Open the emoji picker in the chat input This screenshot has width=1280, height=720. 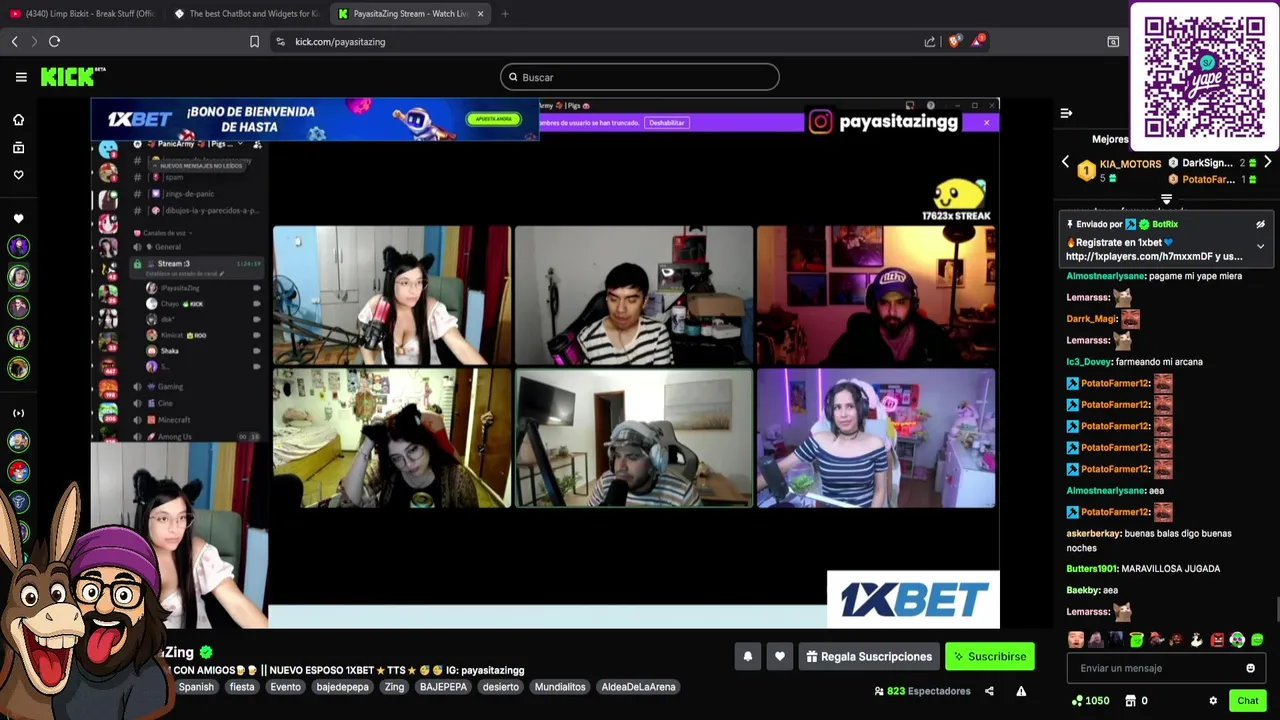1250,668
